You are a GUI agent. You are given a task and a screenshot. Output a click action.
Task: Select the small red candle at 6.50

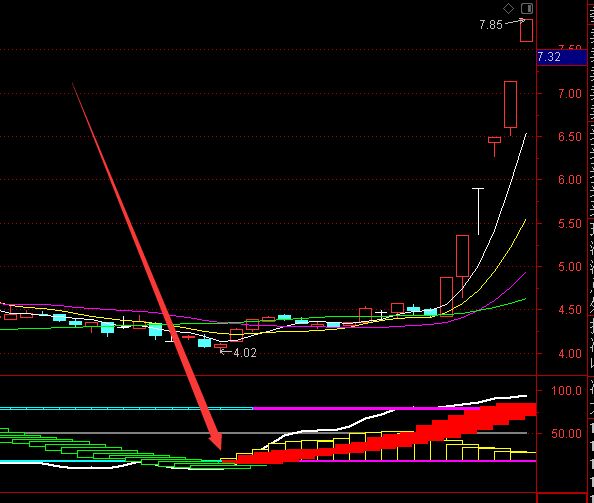pyautogui.click(x=494, y=145)
